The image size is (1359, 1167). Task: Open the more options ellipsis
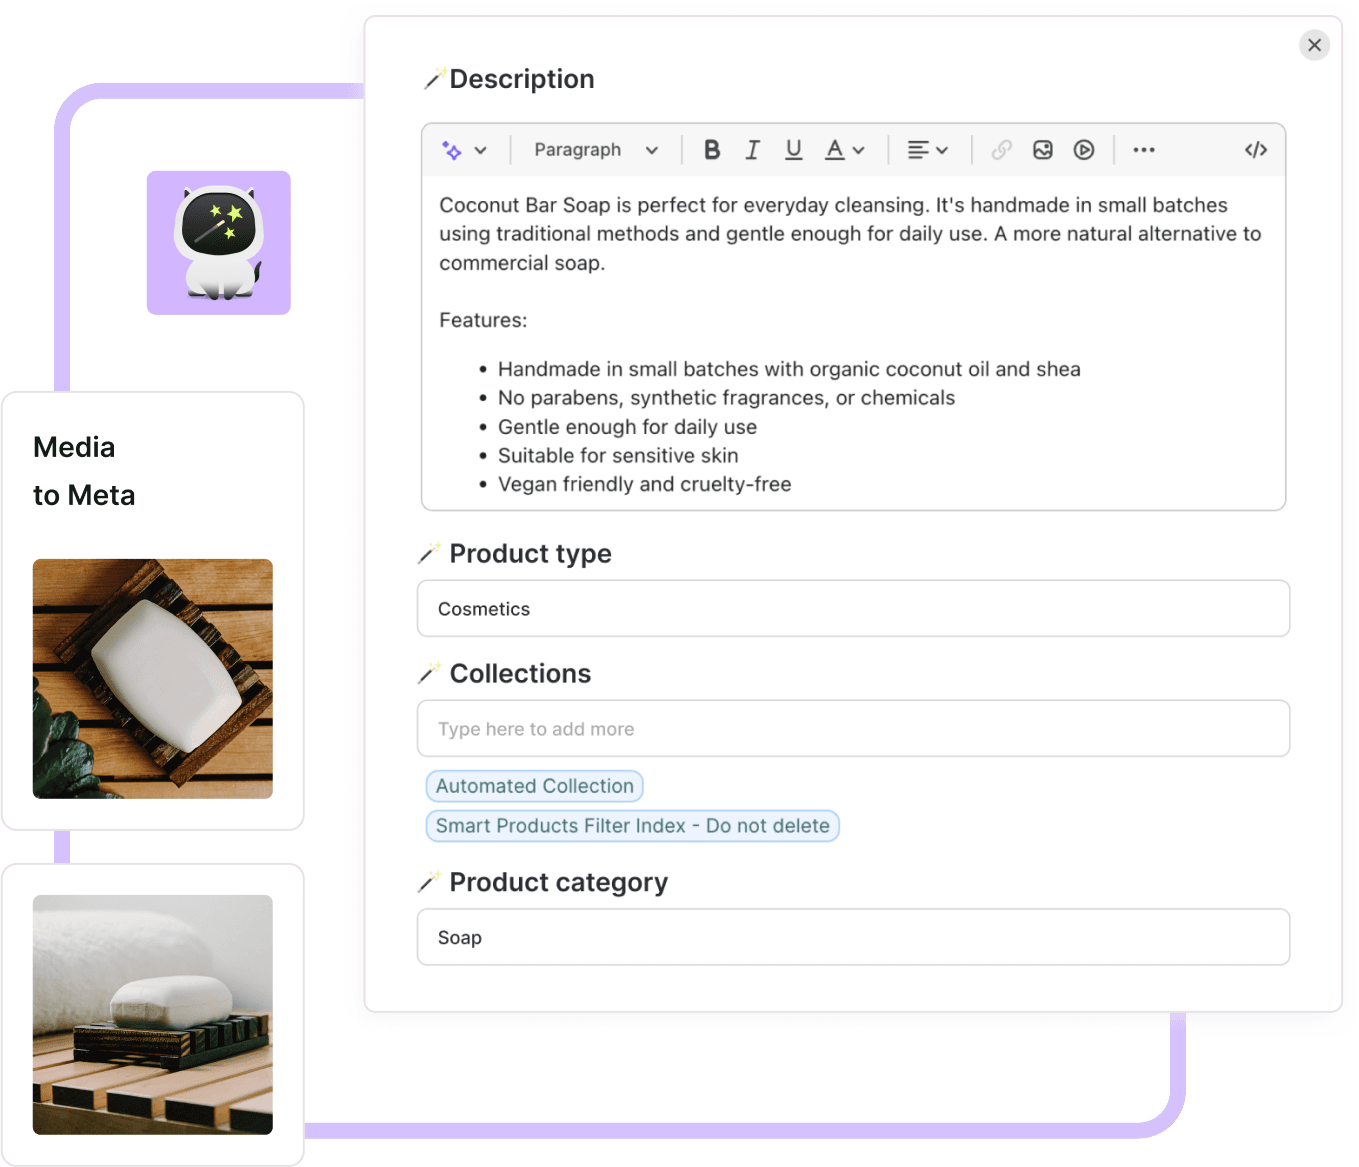[x=1143, y=150]
